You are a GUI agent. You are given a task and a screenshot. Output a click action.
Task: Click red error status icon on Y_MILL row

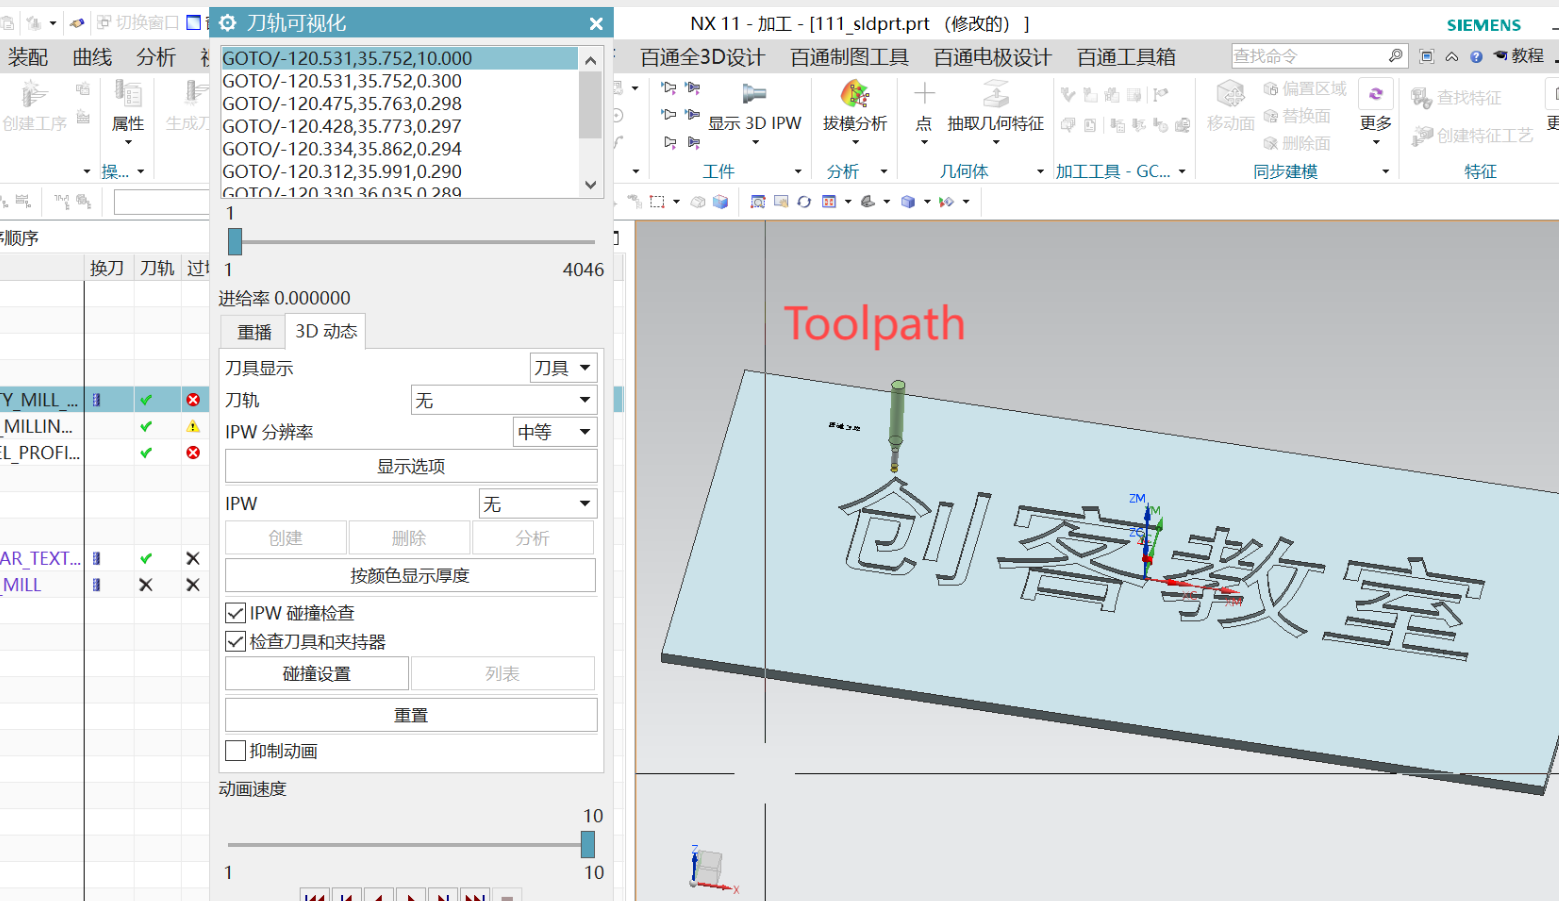[x=193, y=400]
